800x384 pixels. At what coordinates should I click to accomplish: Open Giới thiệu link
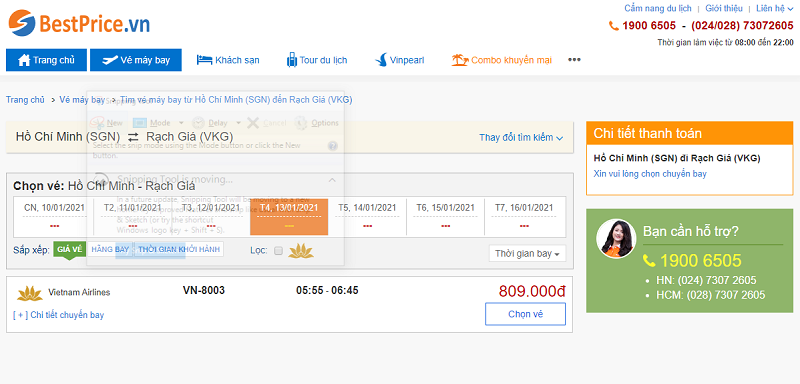(x=723, y=8)
